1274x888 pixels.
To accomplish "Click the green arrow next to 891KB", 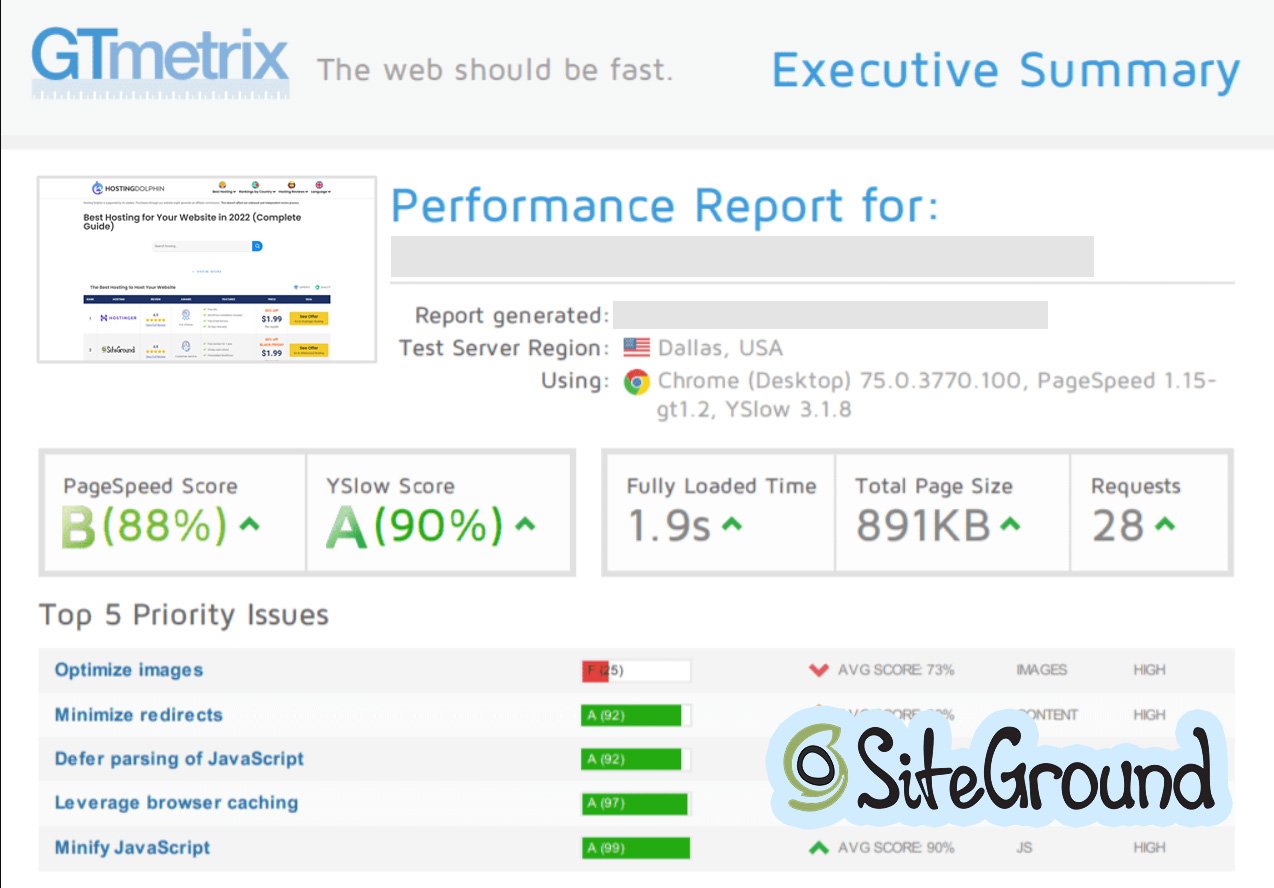I will [1010, 523].
